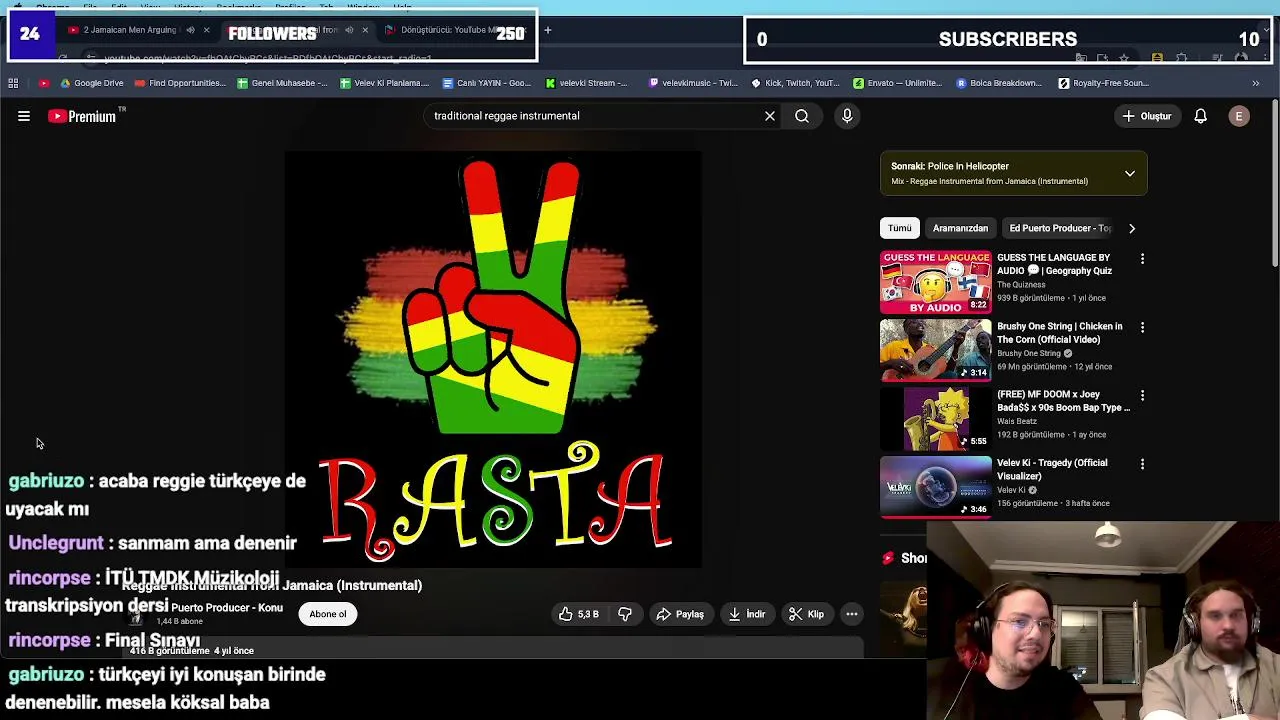This screenshot has height=720, width=1280.
Task: Open (FREE) MF DOOM x Joey Bada$$ title
Action: click(x=1063, y=401)
